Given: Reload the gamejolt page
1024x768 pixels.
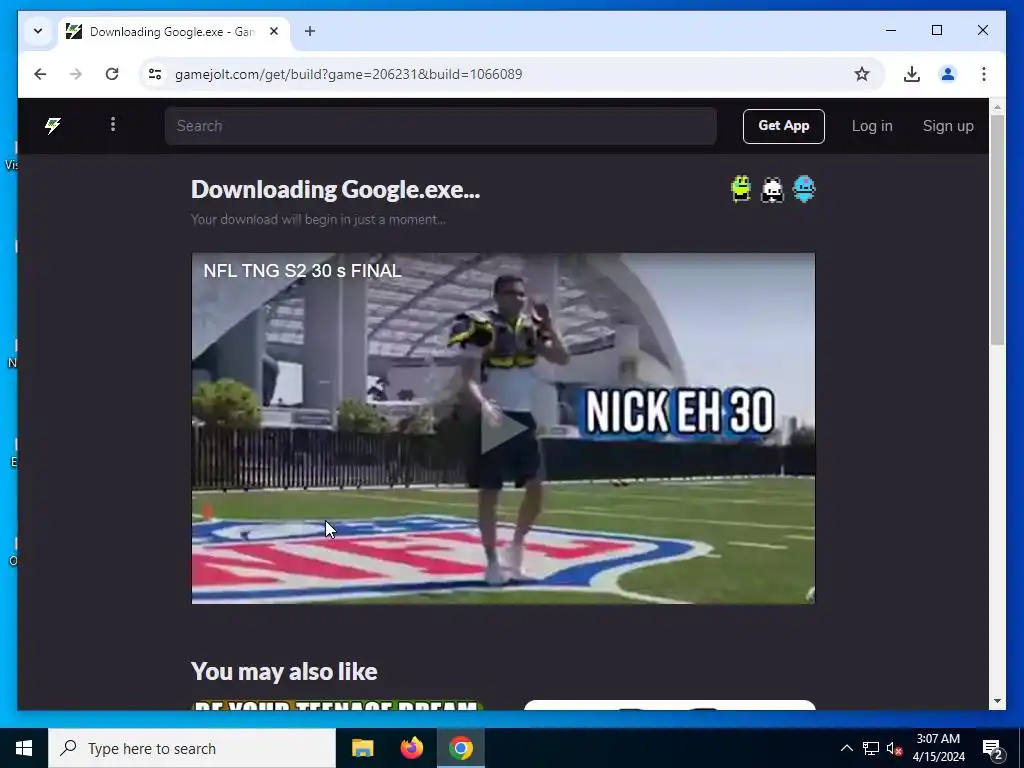Looking at the screenshot, I should (112, 74).
